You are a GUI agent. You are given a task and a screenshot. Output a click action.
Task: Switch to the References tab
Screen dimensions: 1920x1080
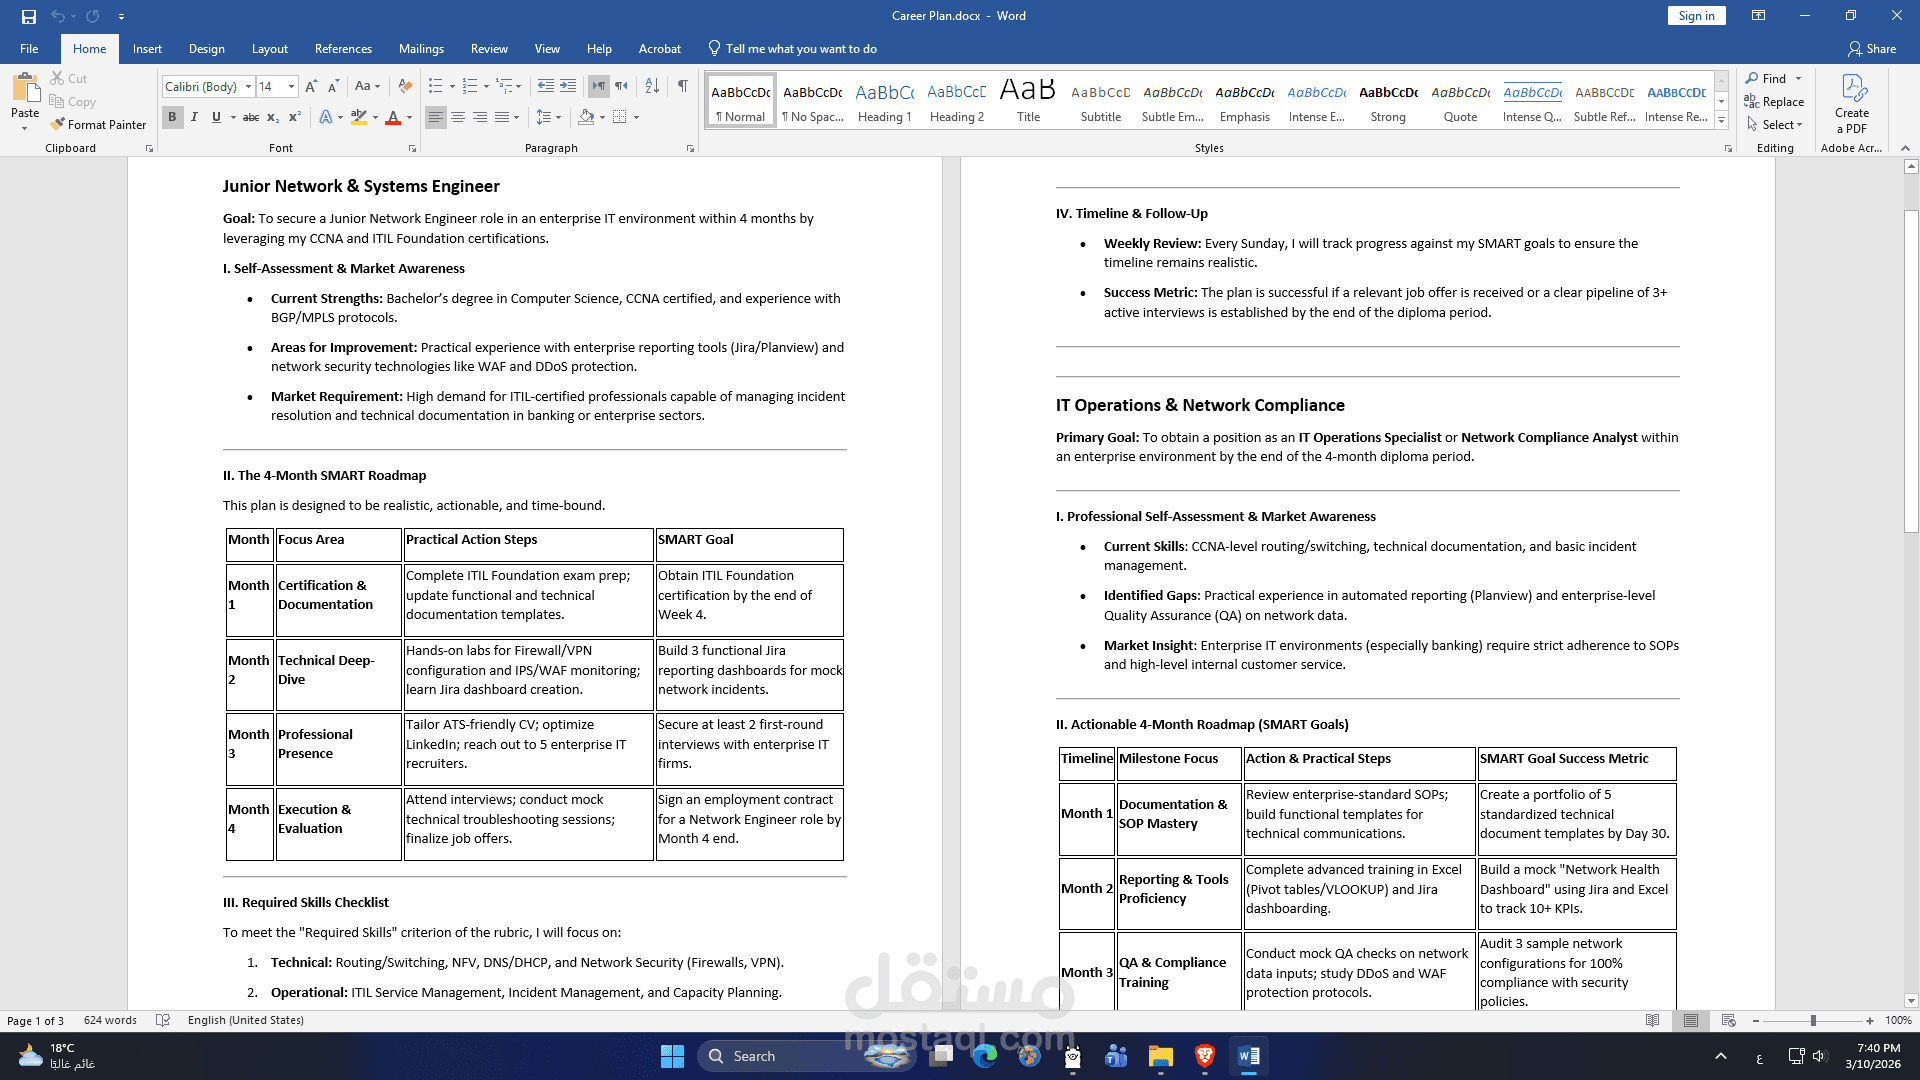coord(343,49)
